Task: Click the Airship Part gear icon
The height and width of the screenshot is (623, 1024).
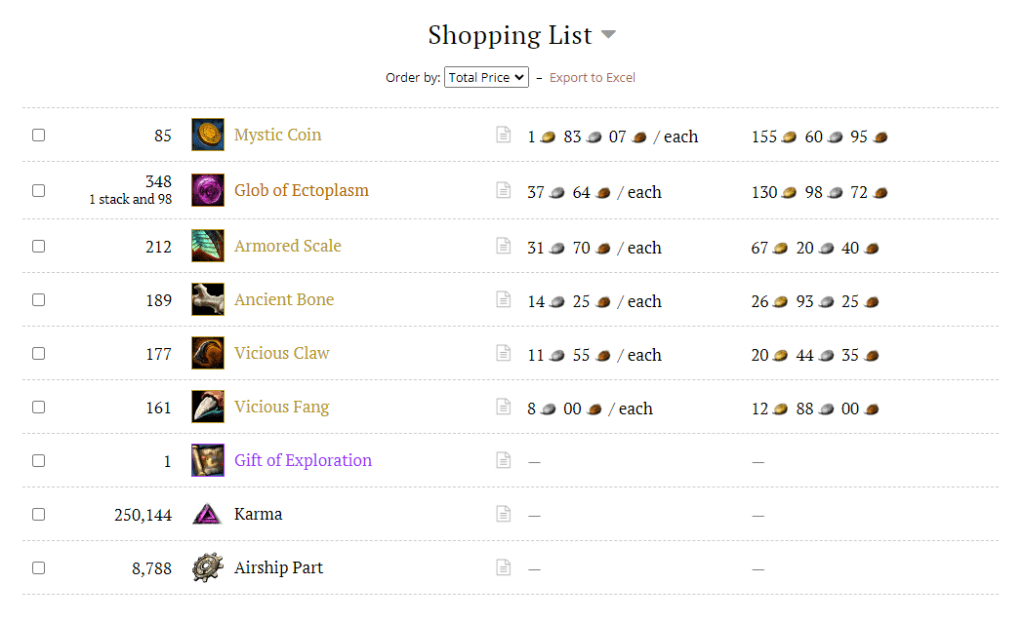Action: 208,568
